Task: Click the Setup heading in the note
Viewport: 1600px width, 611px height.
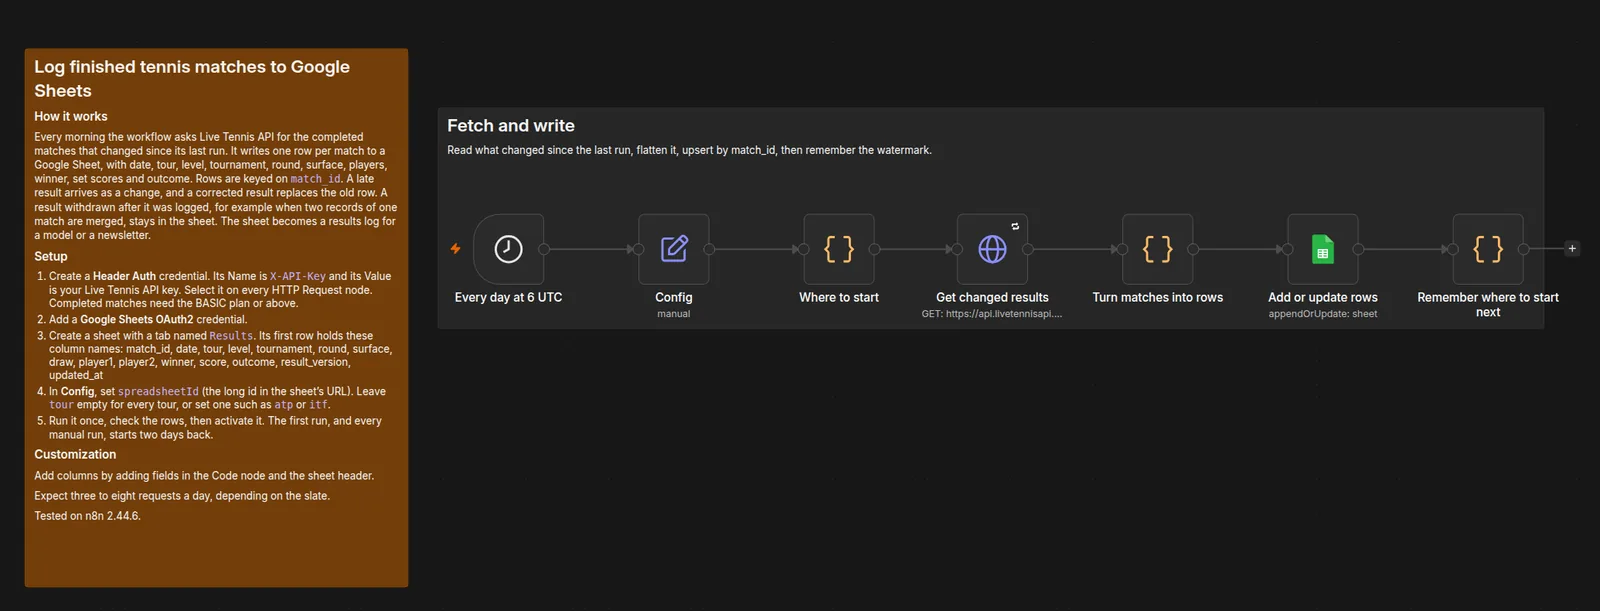Action: [x=51, y=256]
